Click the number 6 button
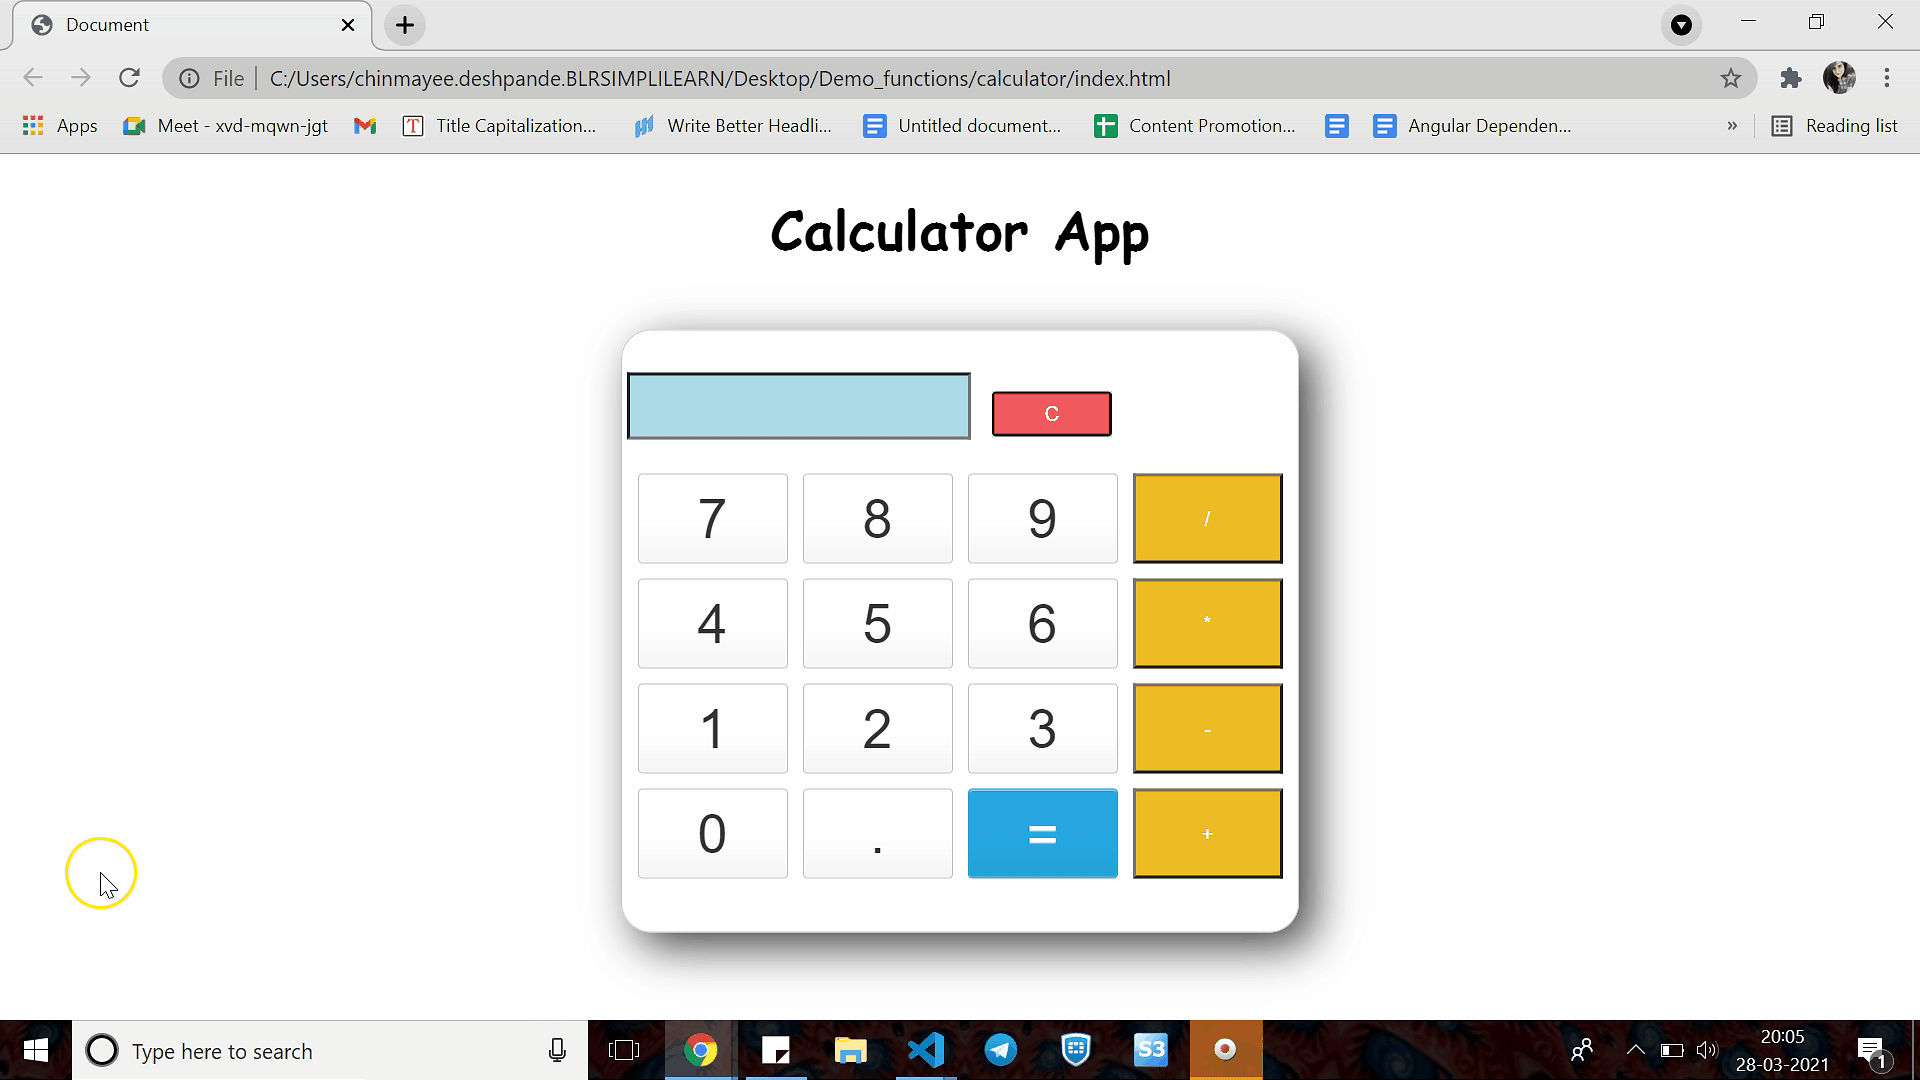This screenshot has height=1080, width=1920. click(x=1042, y=622)
